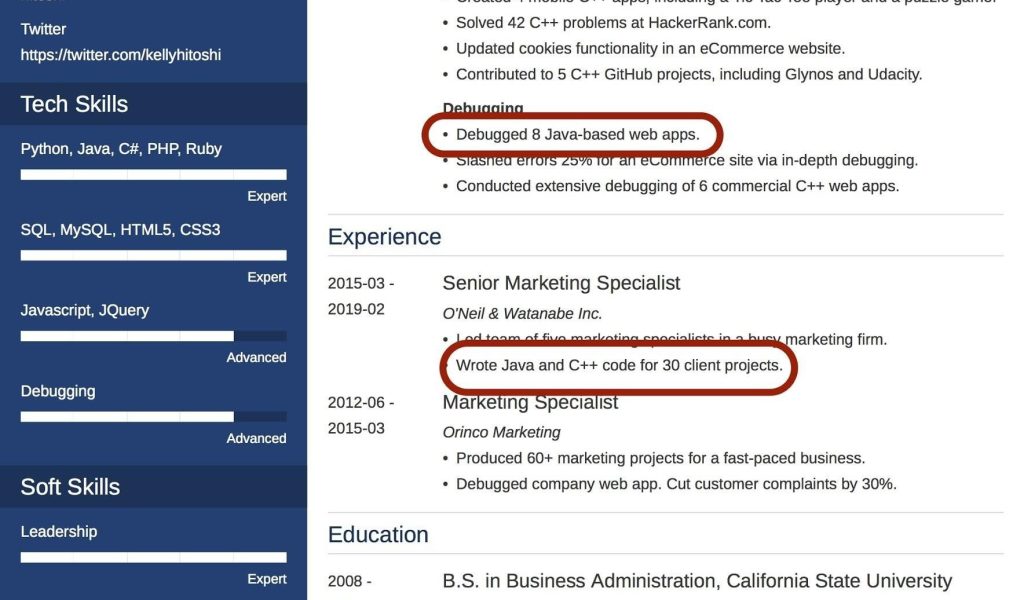Click the circled "Wrote Java and C++ code" line

point(618,365)
